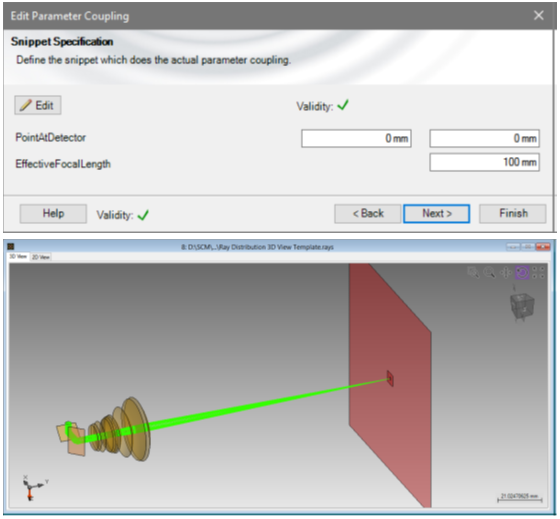
Task: Click the Back button
Action: pos(368,214)
